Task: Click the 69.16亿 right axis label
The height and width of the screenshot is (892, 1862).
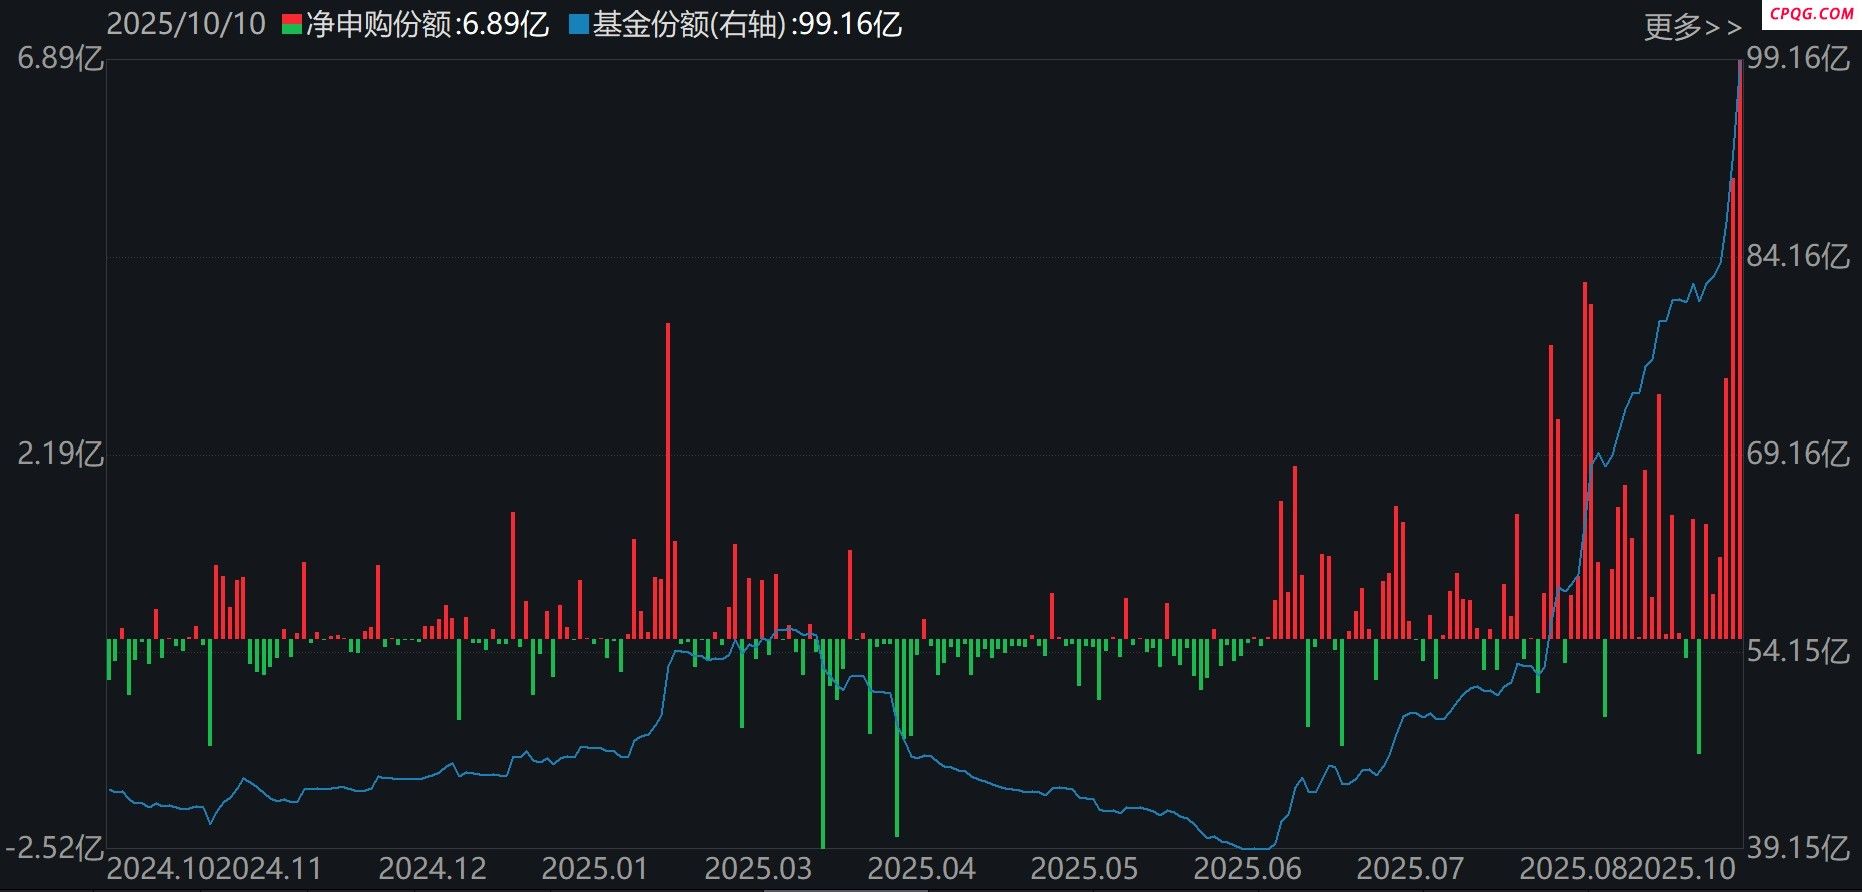Action: pyautogui.click(x=1797, y=454)
